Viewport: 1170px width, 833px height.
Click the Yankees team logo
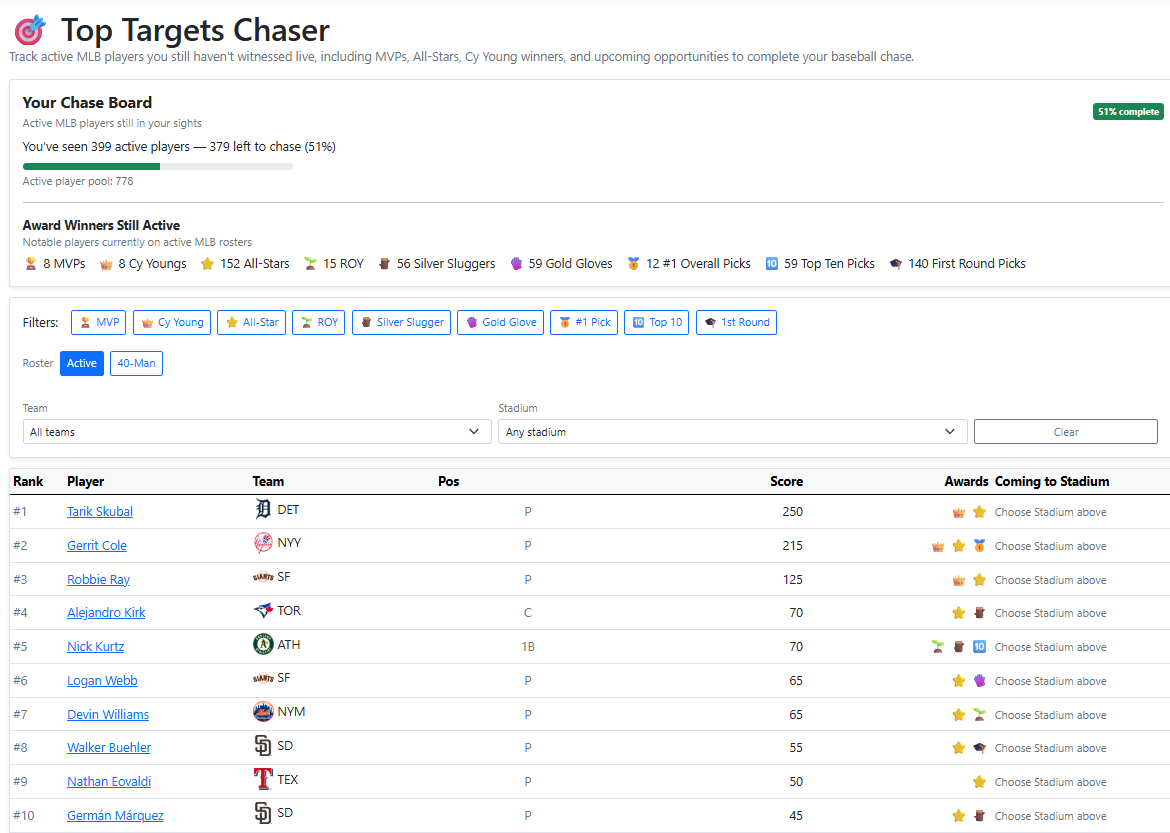pos(263,543)
